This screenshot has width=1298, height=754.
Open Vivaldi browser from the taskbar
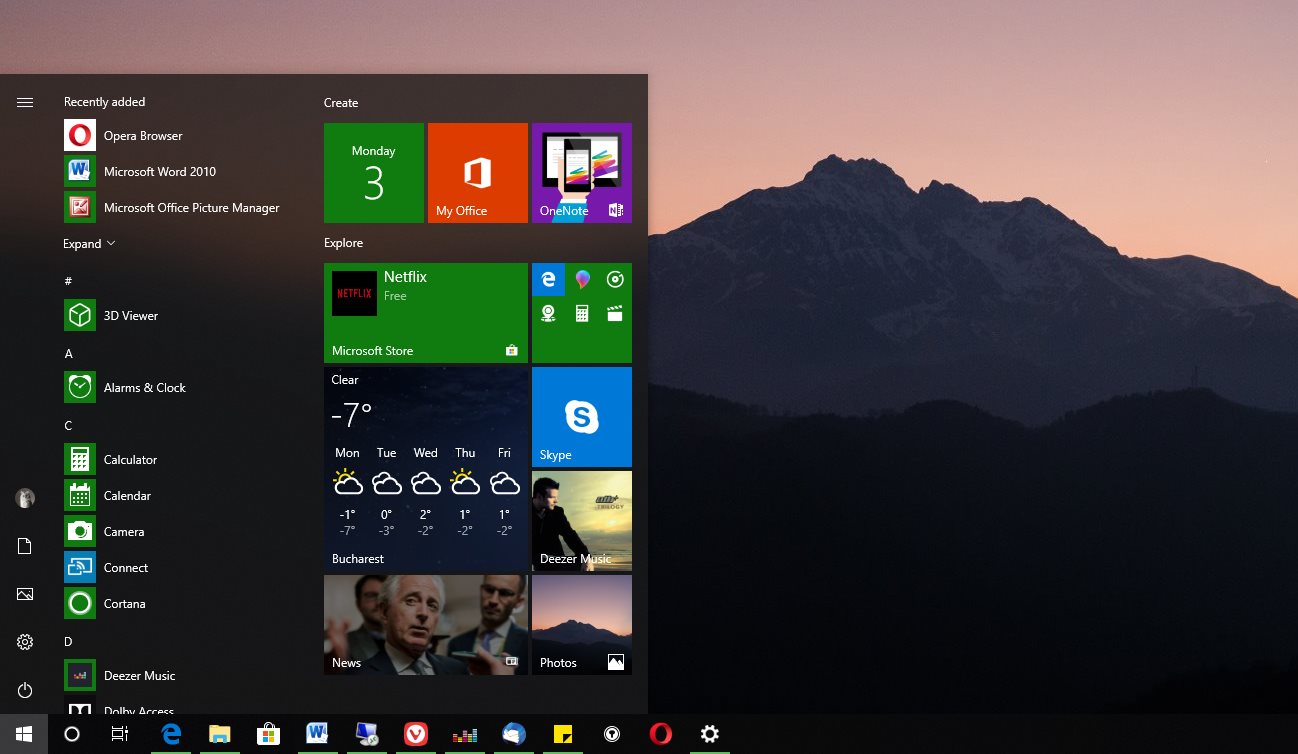coord(415,734)
